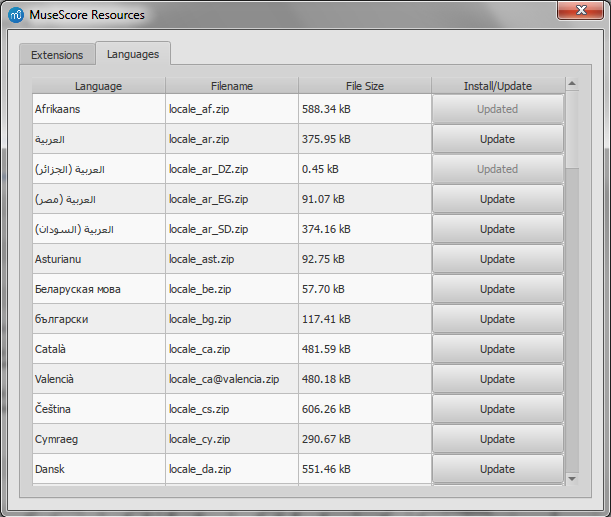Screen dimensions: 611x517
Task: Select the Català language cell
Action: point(99,349)
